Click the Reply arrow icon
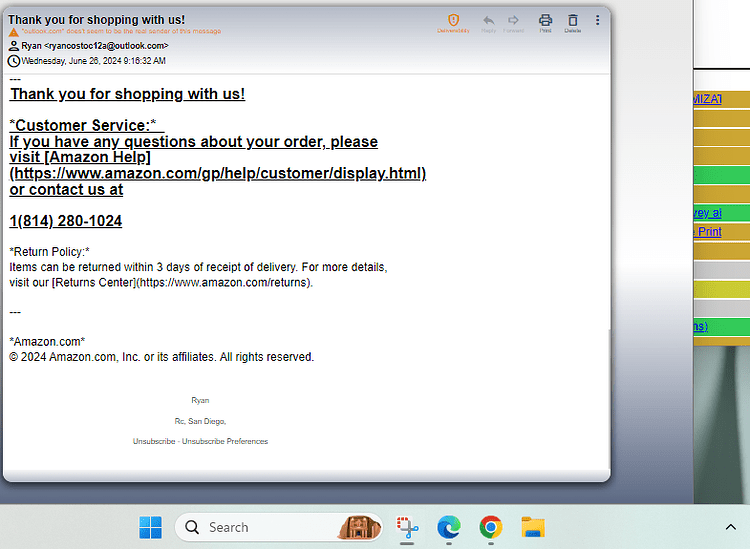This screenshot has height=549, width=750. [x=488, y=22]
